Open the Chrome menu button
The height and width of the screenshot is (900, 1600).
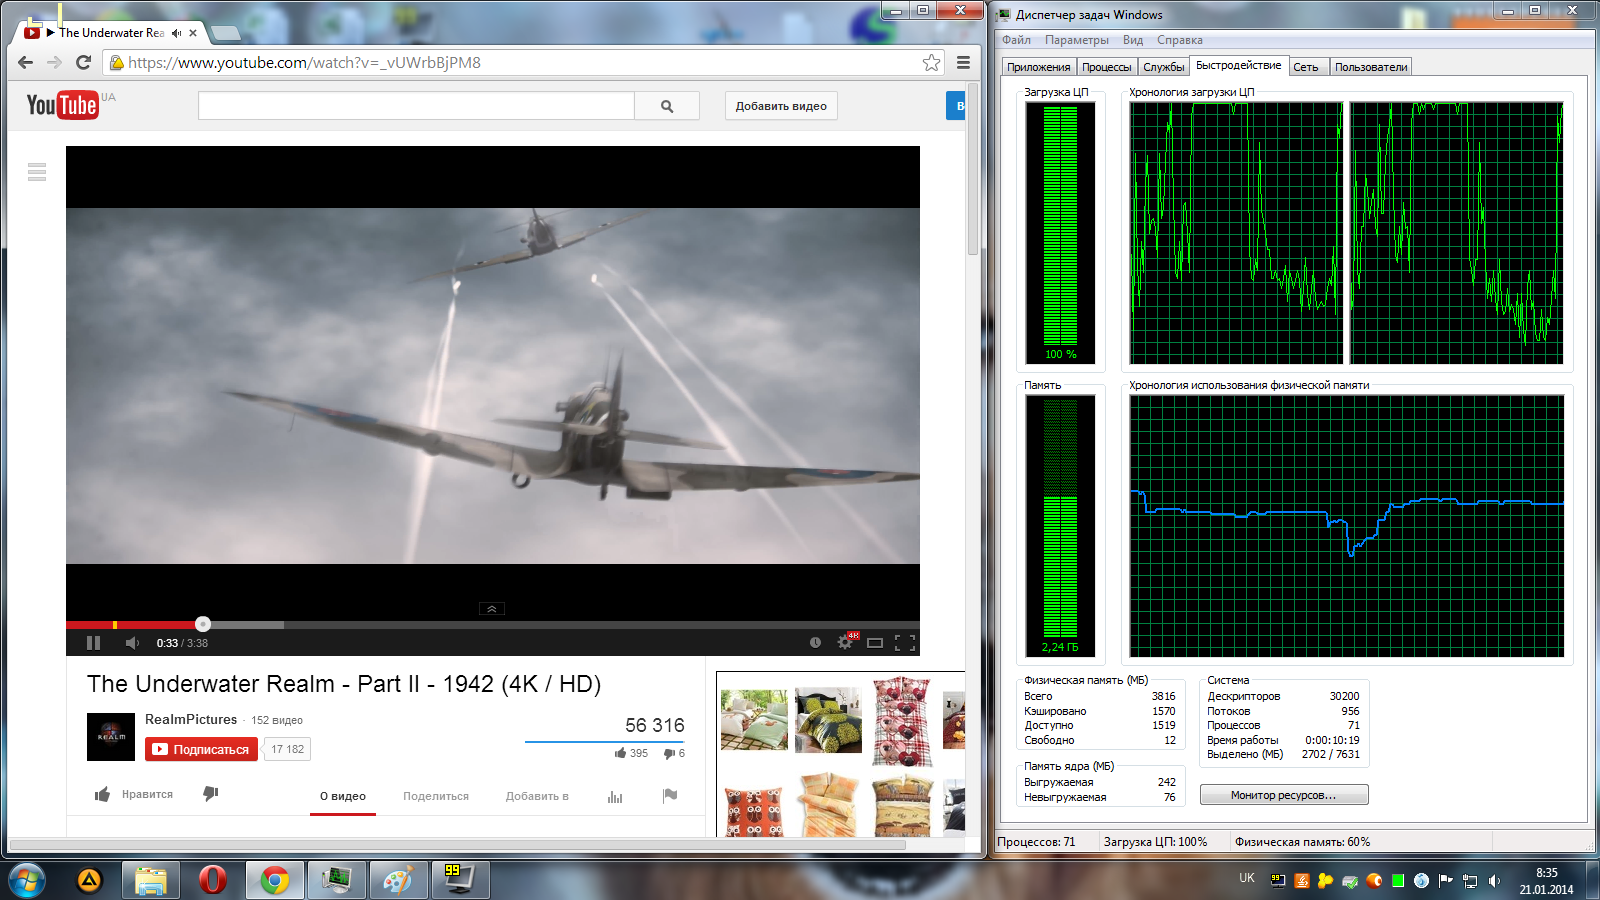point(963,63)
